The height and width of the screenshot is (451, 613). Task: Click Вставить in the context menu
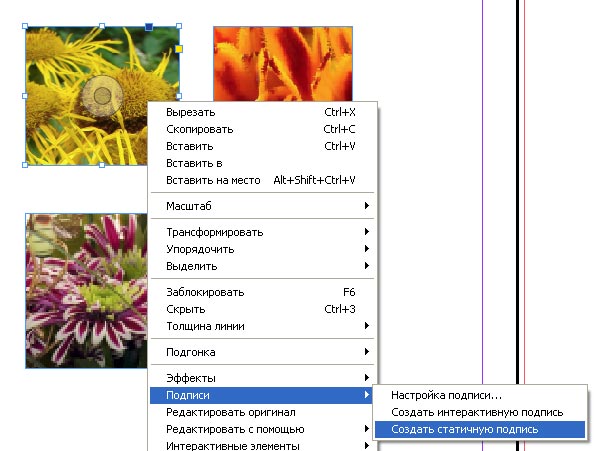coord(262,146)
